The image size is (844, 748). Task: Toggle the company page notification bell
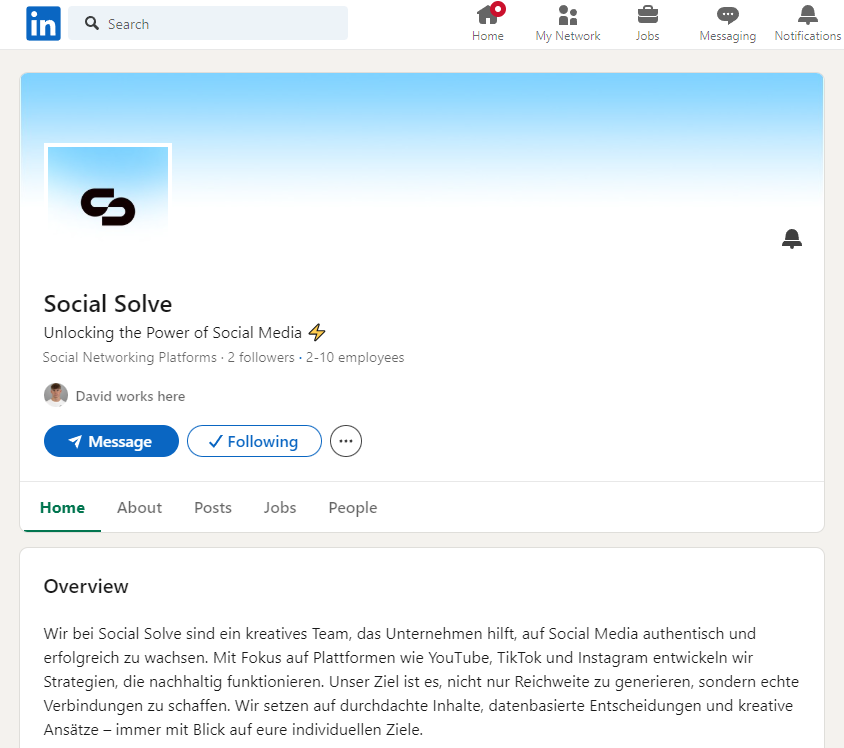point(792,238)
